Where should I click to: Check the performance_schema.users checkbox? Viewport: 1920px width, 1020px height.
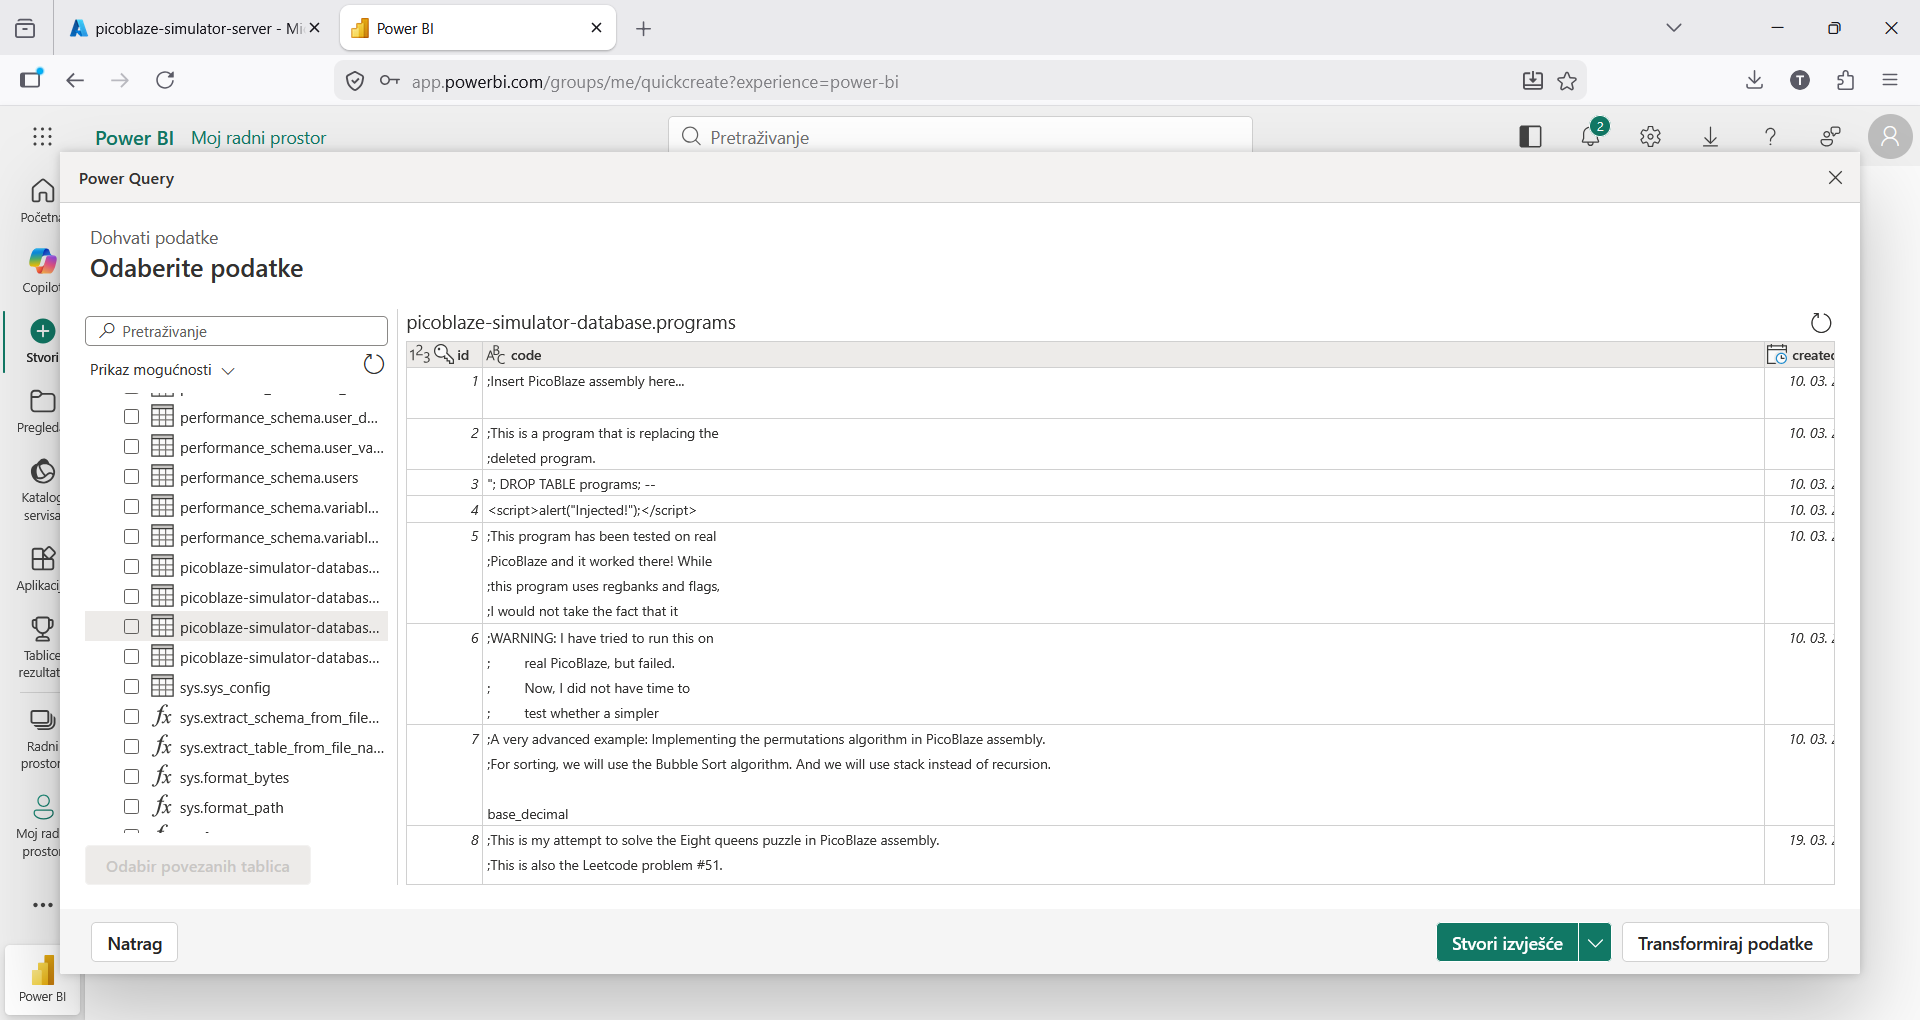(131, 477)
